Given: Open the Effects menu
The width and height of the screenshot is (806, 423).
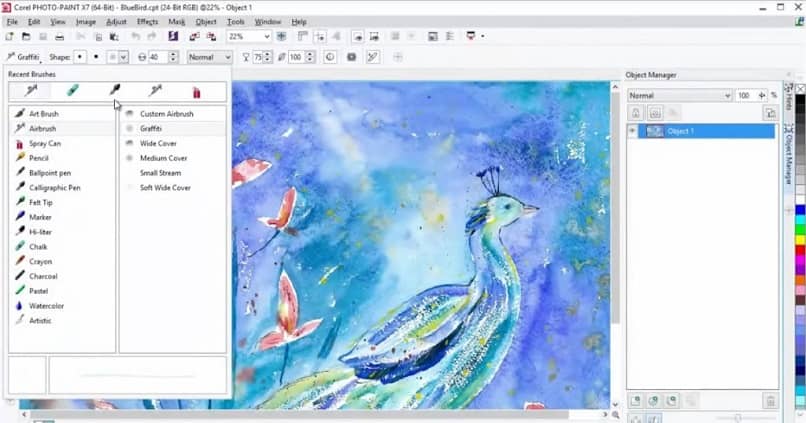Looking at the screenshot, I should coord(148,22).
